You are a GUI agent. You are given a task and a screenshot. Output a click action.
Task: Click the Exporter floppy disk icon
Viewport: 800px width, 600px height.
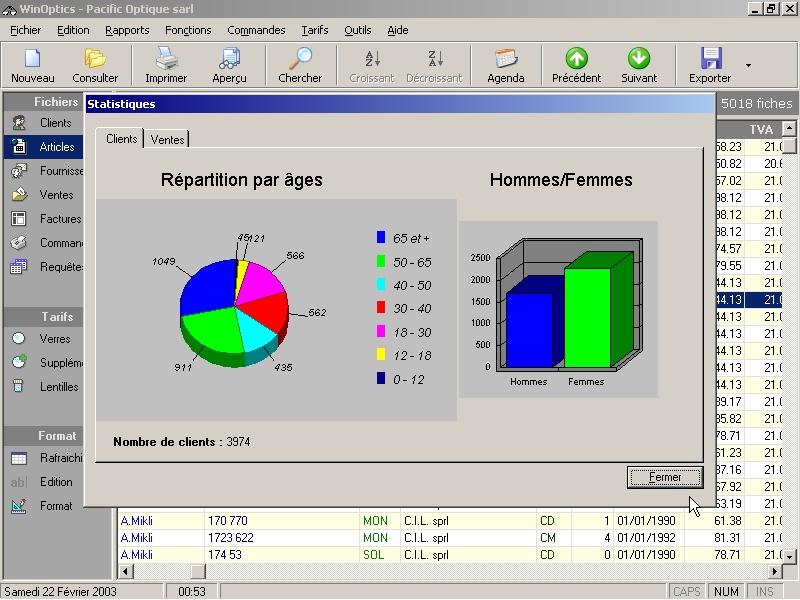[710, 59]
